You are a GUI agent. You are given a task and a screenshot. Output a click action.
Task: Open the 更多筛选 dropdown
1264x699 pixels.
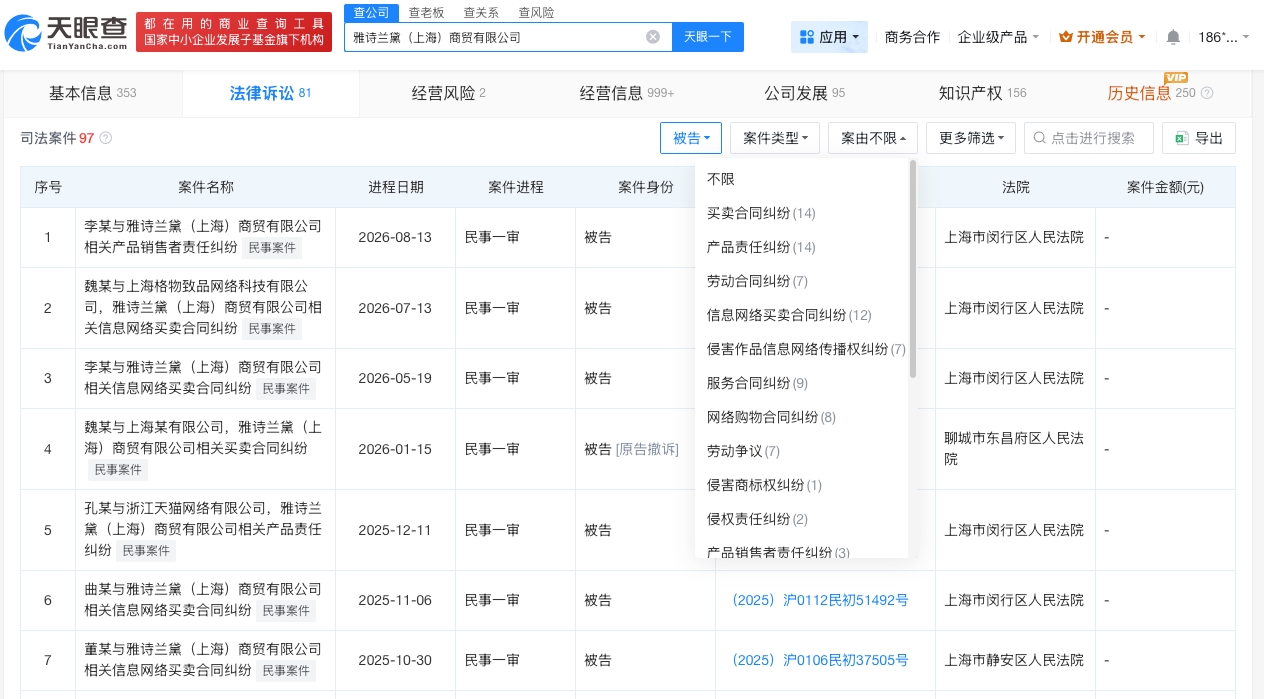pos(971,138)
